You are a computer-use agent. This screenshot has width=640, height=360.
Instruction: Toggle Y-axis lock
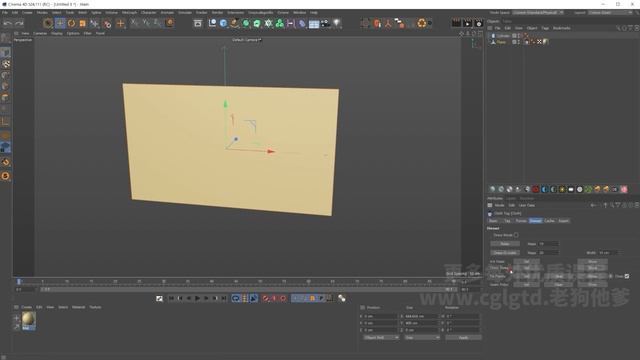pos(146,23)
